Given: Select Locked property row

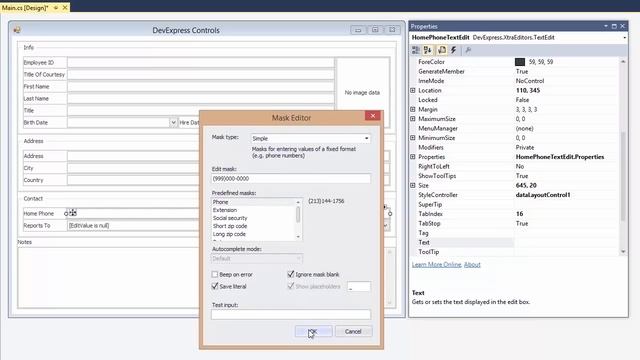Looking at the screenshot, I should click(514, 100).
